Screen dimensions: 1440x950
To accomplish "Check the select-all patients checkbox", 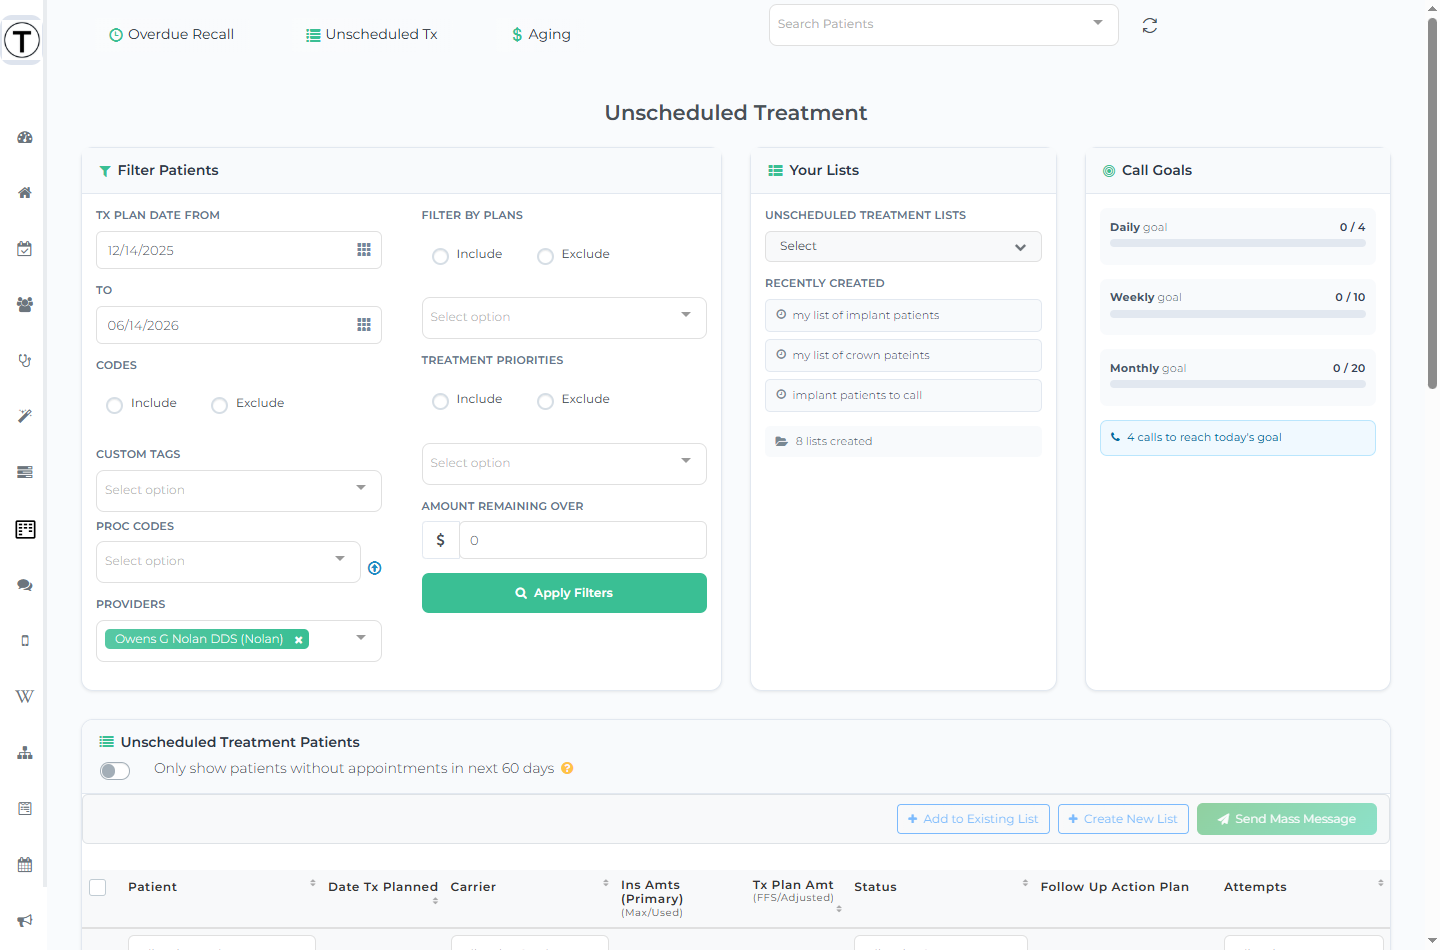I will (98, 887).
